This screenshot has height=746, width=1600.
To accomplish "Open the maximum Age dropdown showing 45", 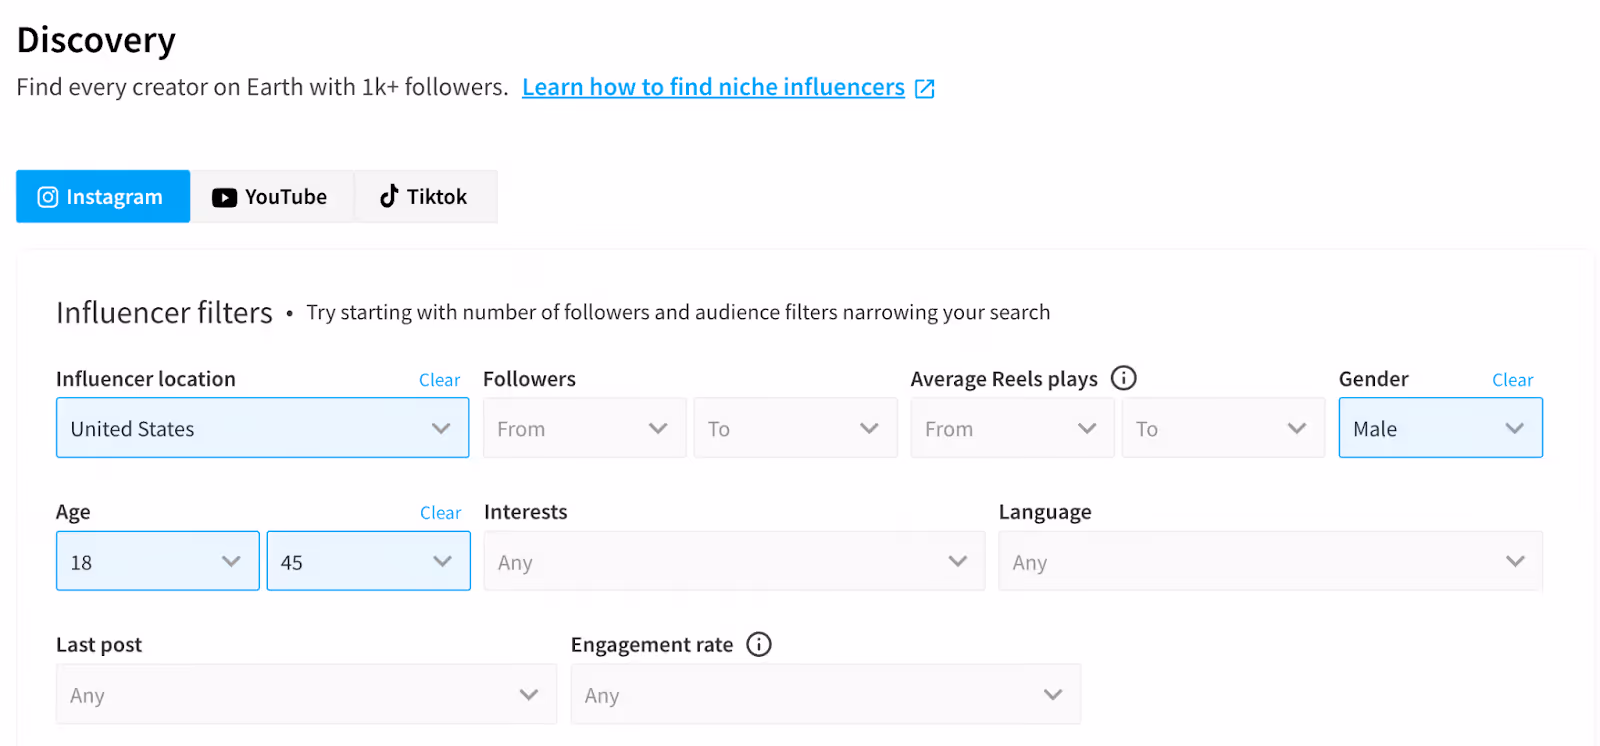I will (368, 562).
